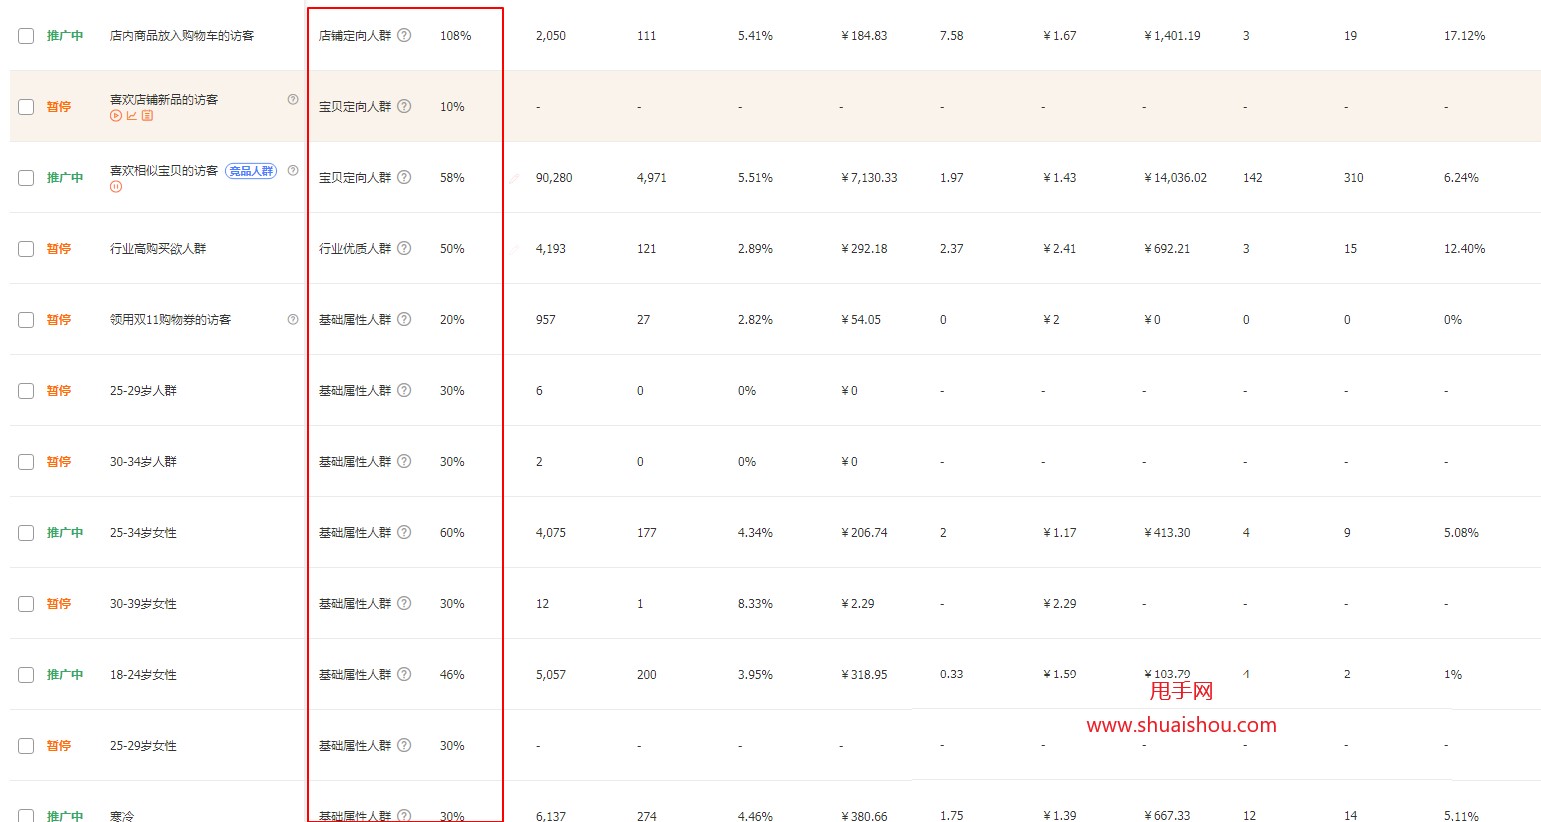Tick the 25-34岁女性 row checkbox

(x=26, y=533)
